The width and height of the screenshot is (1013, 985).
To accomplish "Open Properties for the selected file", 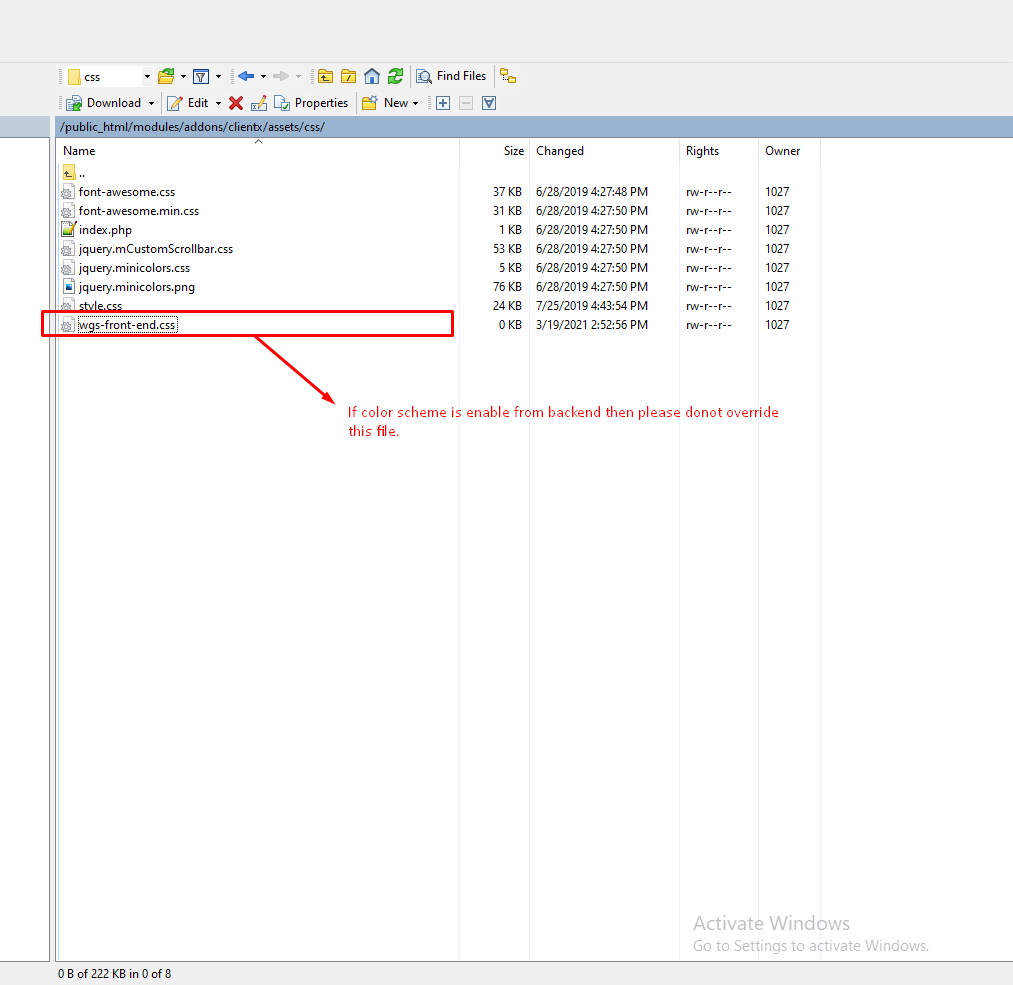I will 311,103.
